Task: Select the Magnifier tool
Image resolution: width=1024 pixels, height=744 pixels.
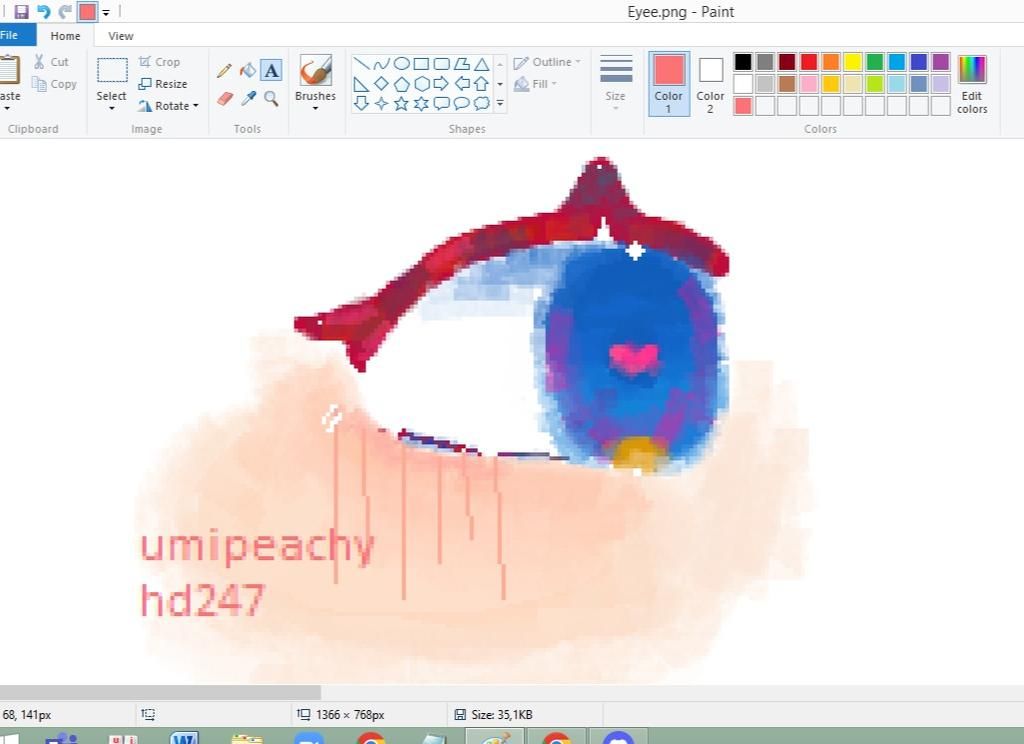Action: coord(271,99)
